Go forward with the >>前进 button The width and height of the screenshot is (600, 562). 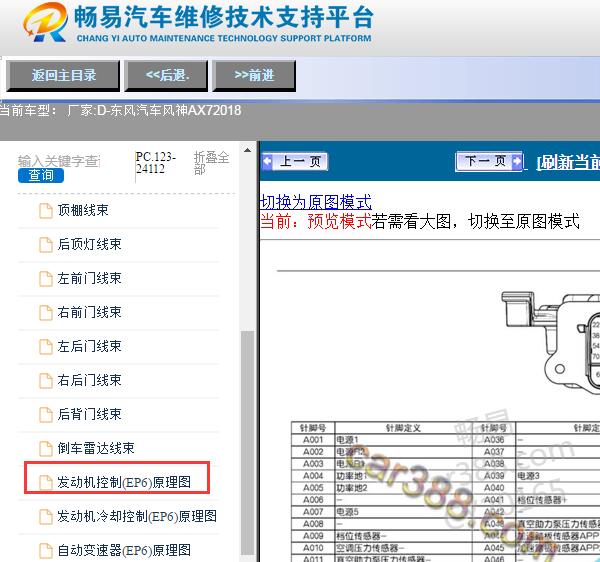click(254, 75)
